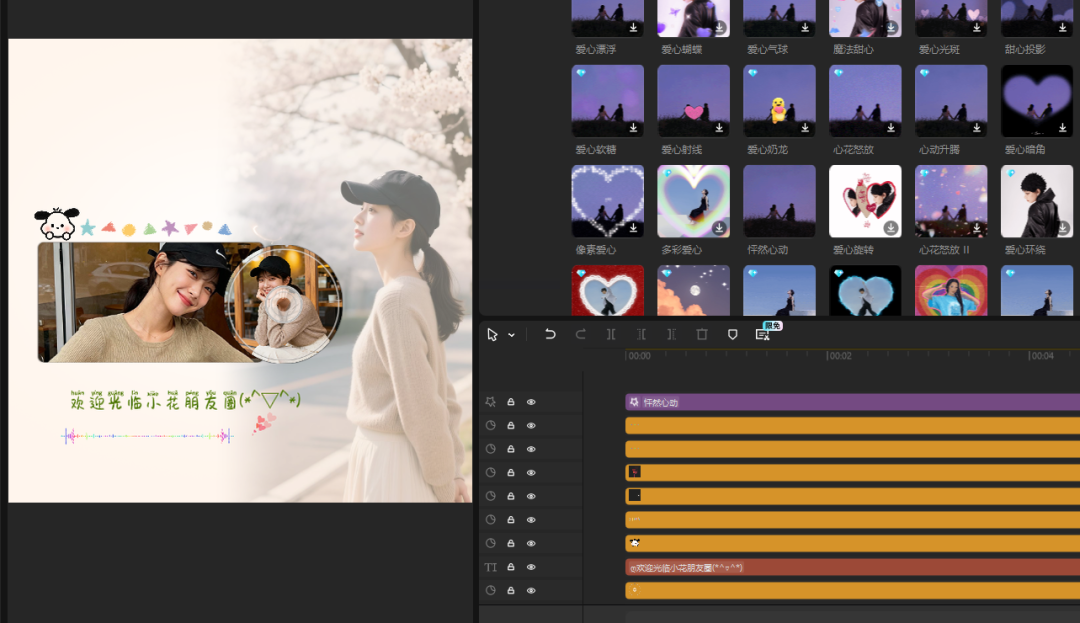This screenshot has height=623, width=1080.
Task: Click the caption icon with 限免 badge
Action: click(x=763, y=334)
